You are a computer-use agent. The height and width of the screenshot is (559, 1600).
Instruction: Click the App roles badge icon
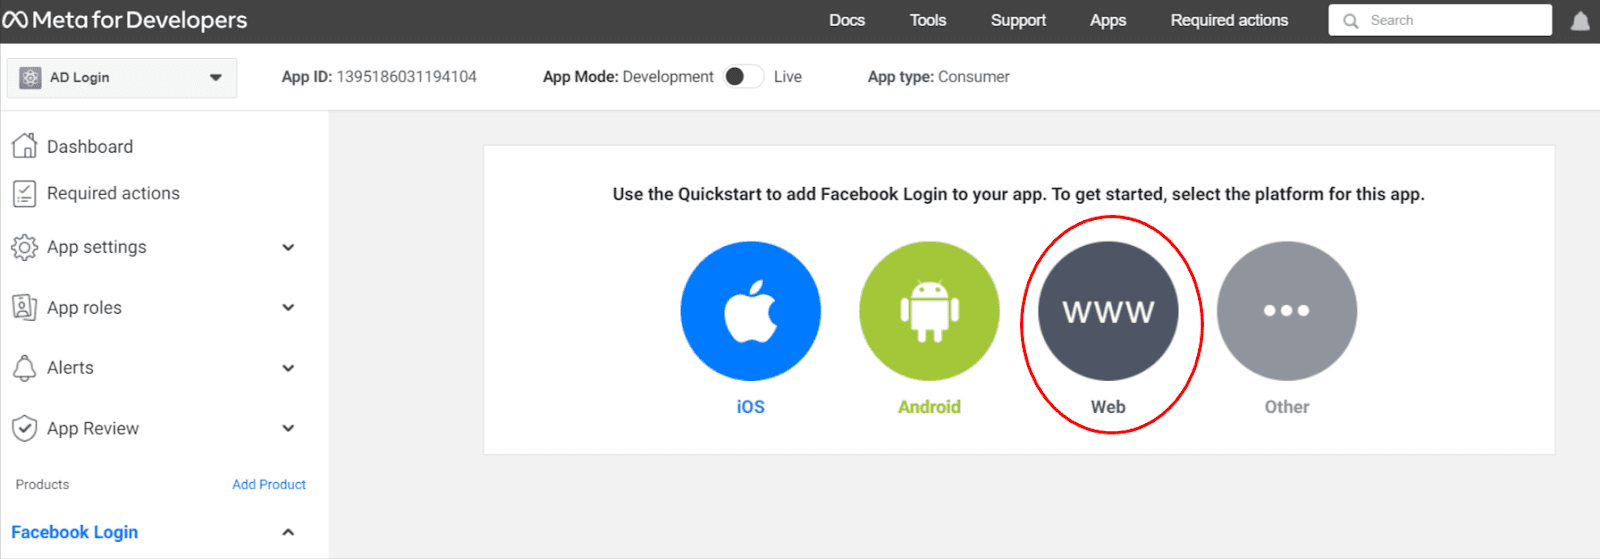(24, 307)
